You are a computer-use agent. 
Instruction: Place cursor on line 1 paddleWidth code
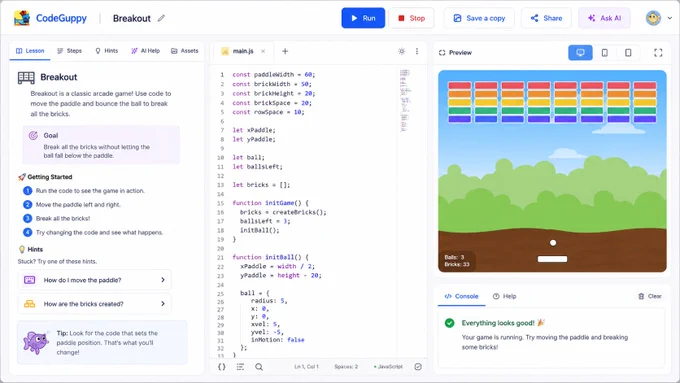click(274, 75)
